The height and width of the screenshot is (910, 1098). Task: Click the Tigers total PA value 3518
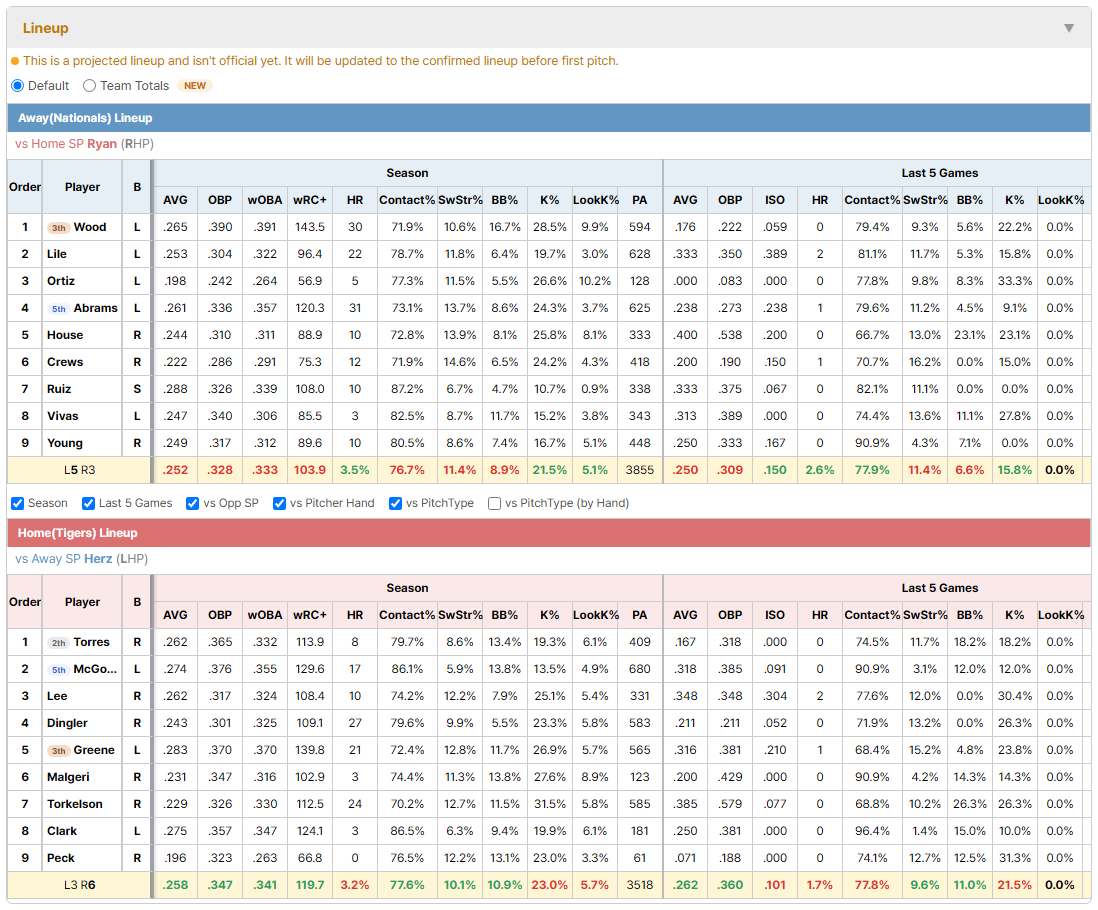[639, 886]
